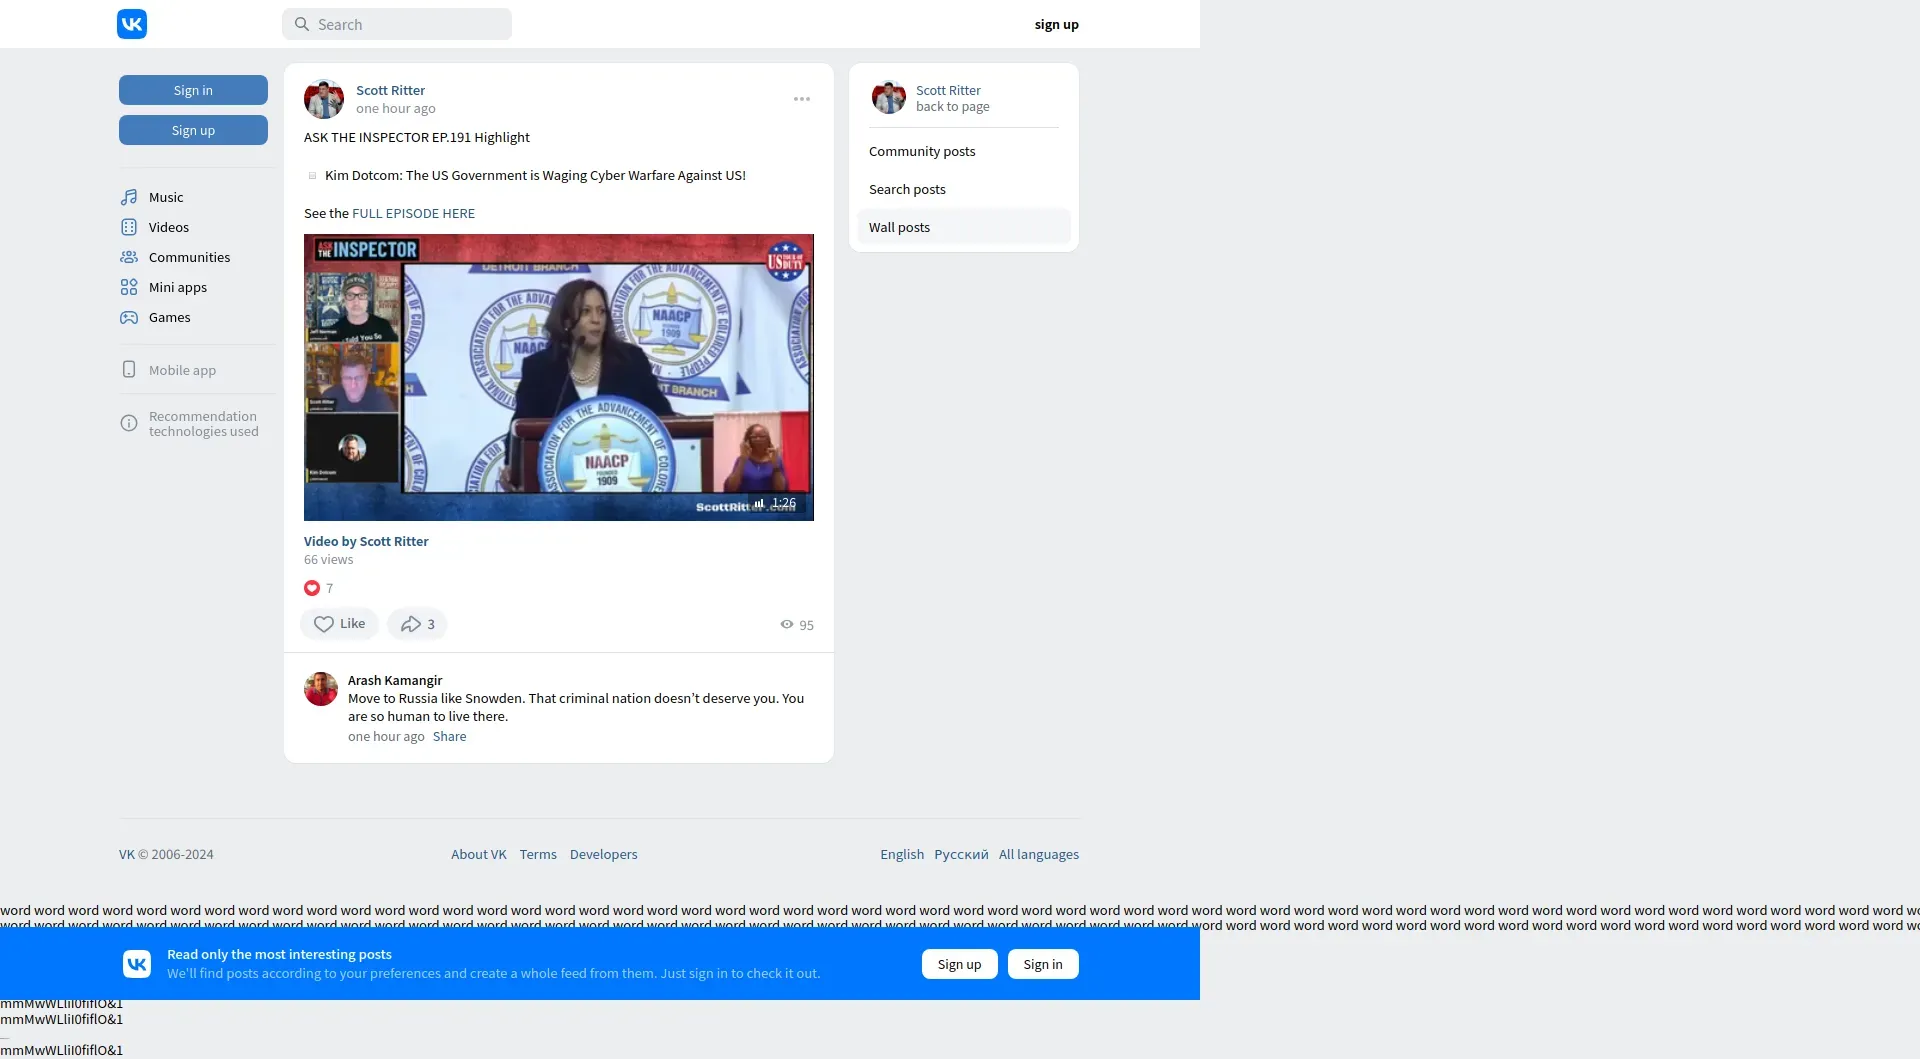This screenshot has width=1920, height=1059.
Task: Open Arash Kamangir's avatar
Action: click(321, 689)
